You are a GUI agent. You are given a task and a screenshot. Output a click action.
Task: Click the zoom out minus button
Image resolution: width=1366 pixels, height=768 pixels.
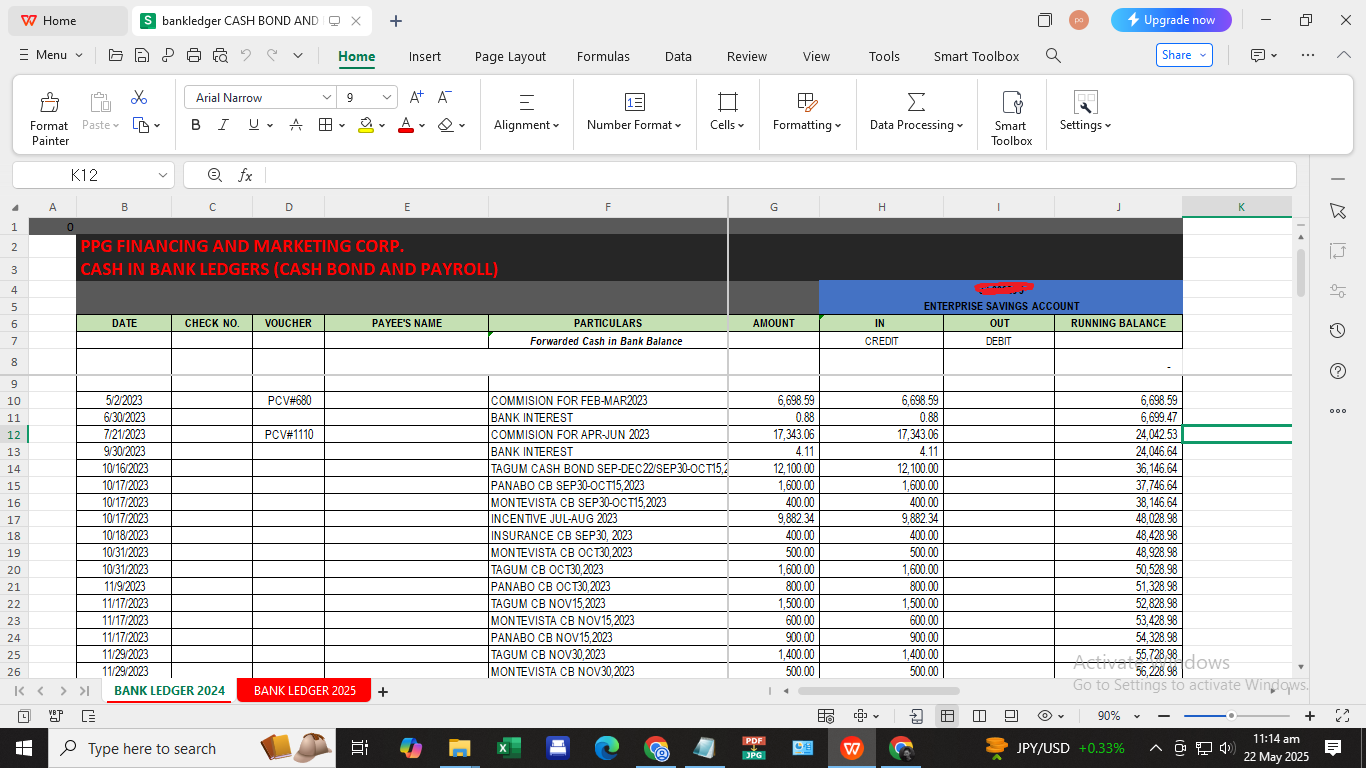[x=1164, y=716]
